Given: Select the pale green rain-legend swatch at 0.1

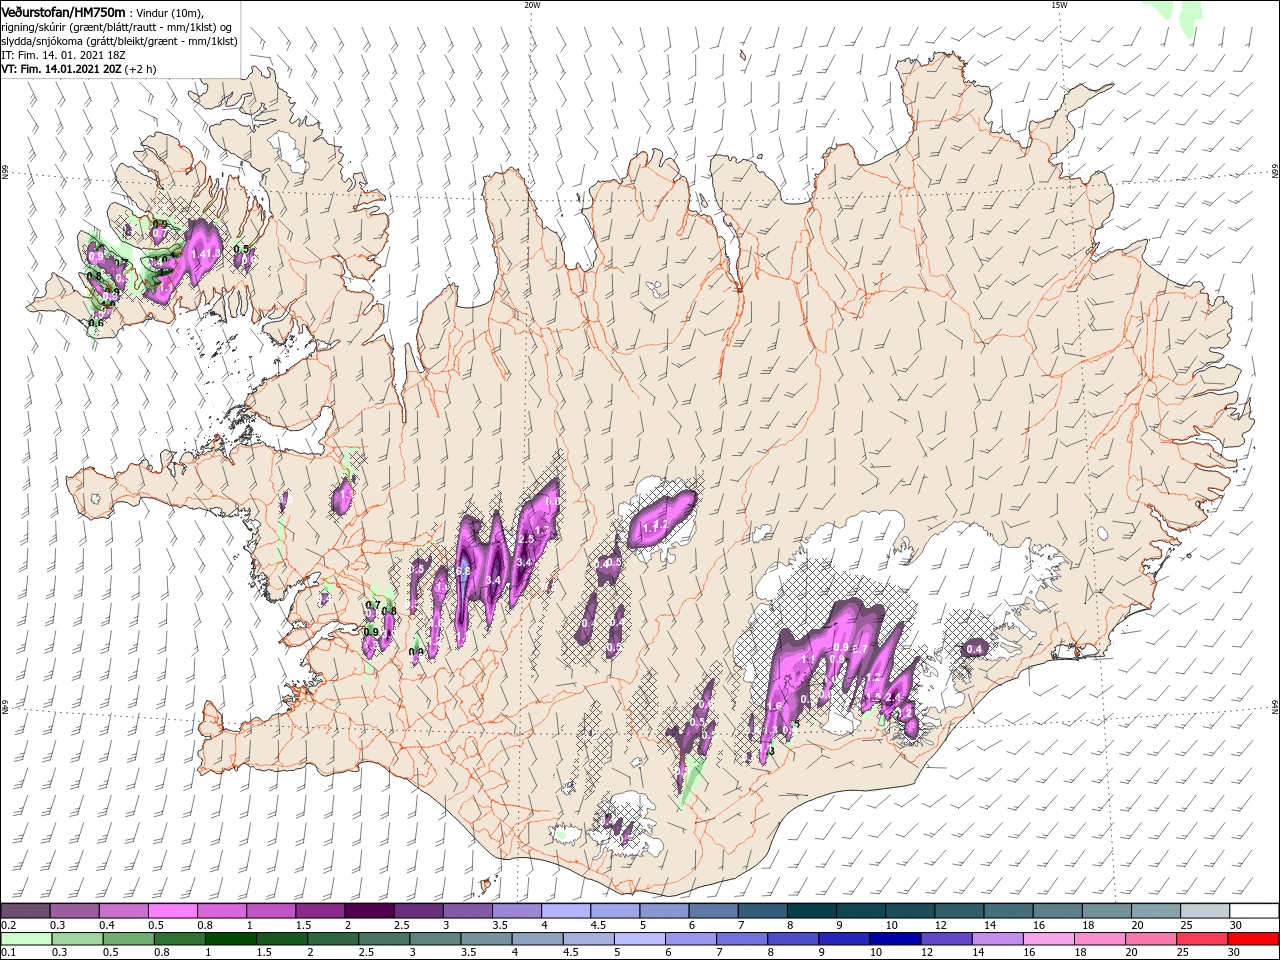Looking at the screenshot, I should pos(26,939).
